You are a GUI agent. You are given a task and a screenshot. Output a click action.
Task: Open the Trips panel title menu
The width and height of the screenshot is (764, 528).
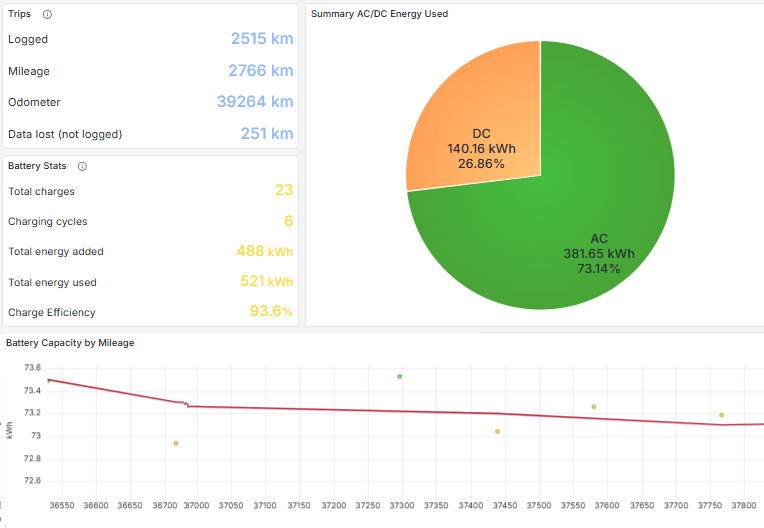click(19, 14)
